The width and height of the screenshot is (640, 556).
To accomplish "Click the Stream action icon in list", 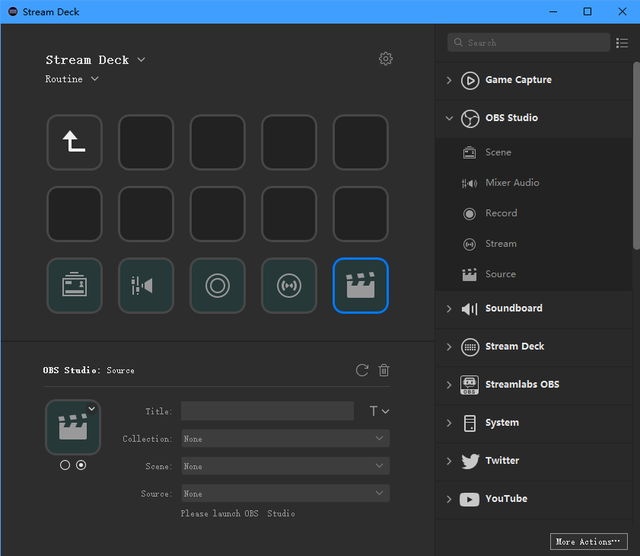I will (x=469, y=244).
